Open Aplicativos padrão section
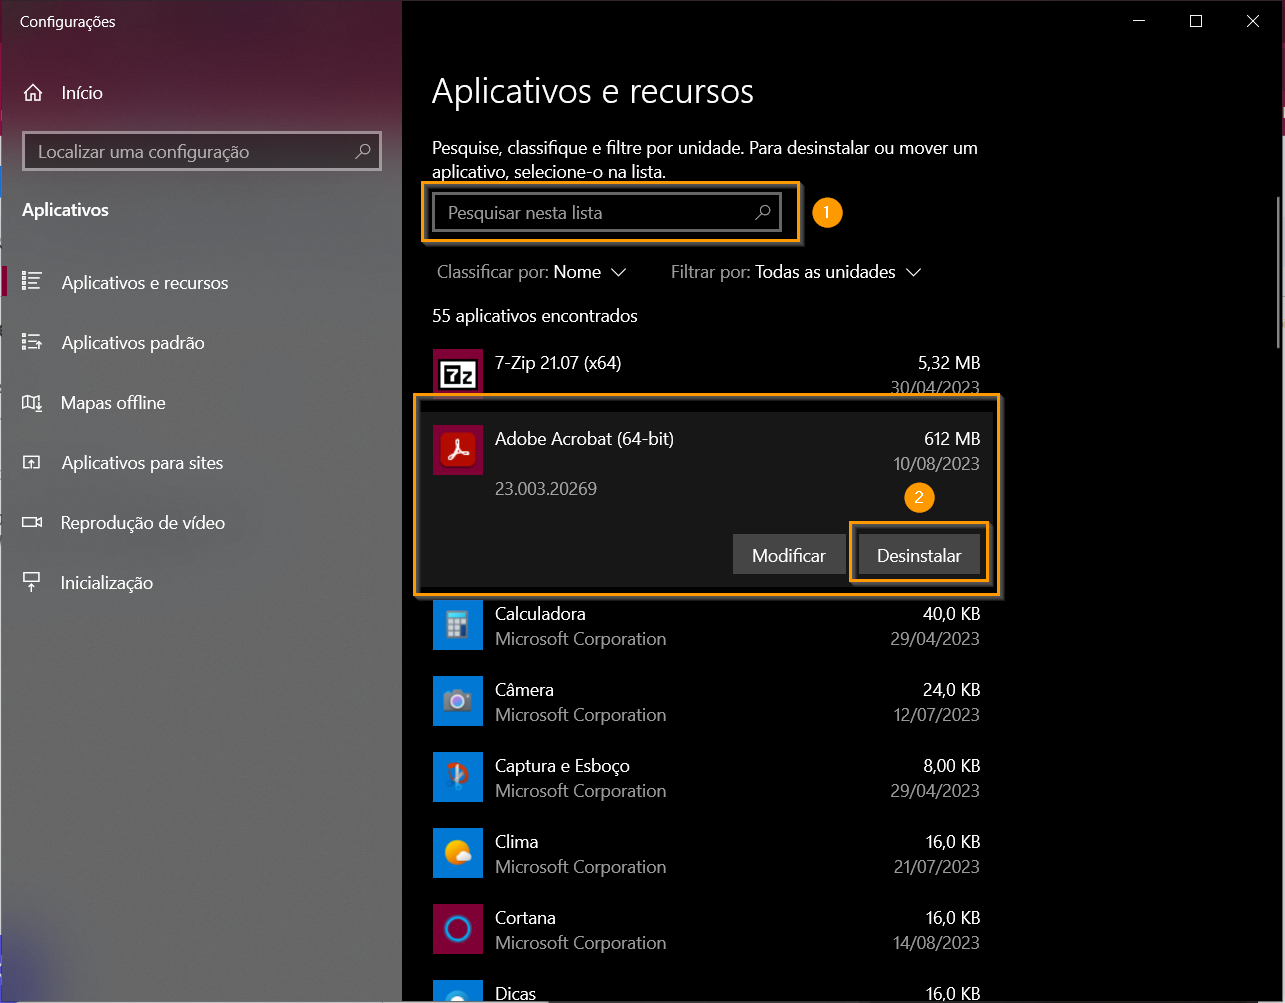1285x1003 pixels. (200, 342)
